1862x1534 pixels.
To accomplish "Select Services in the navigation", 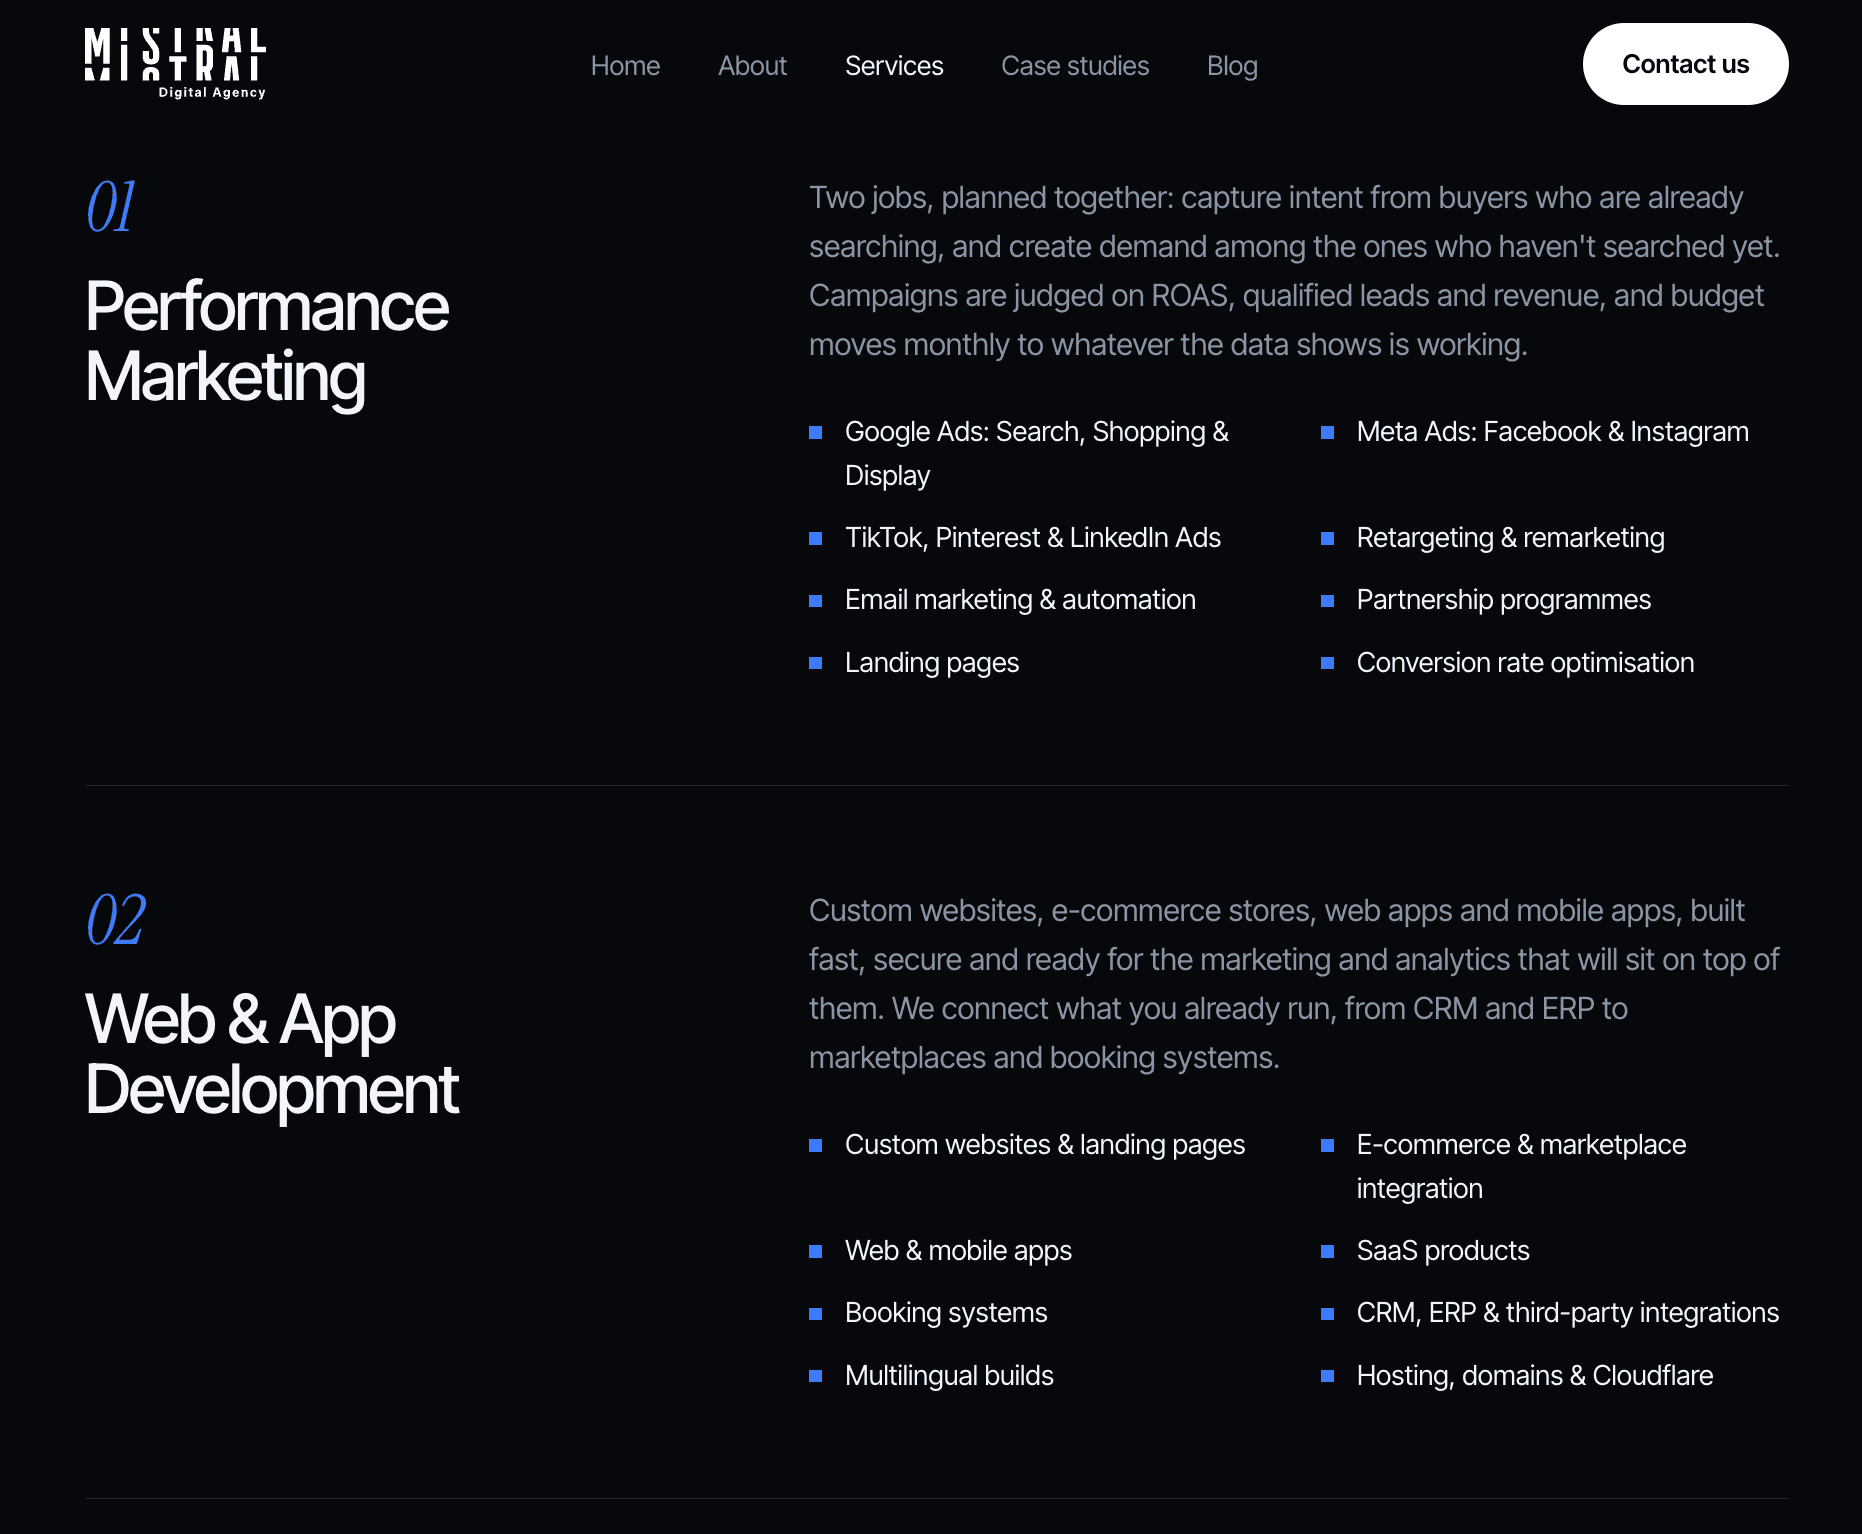I will [894, 66].
